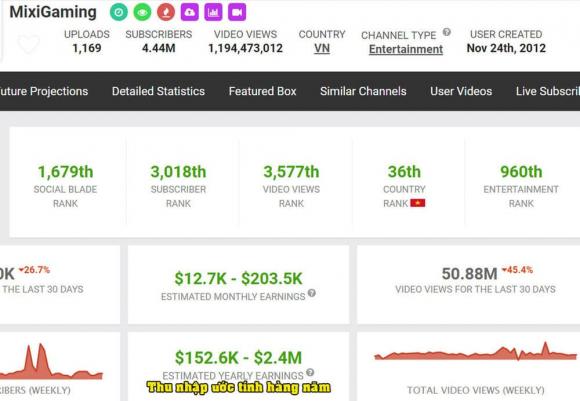Click the -45.4% views change indicator
The image size is (580, 401).
tap(517, 270)
